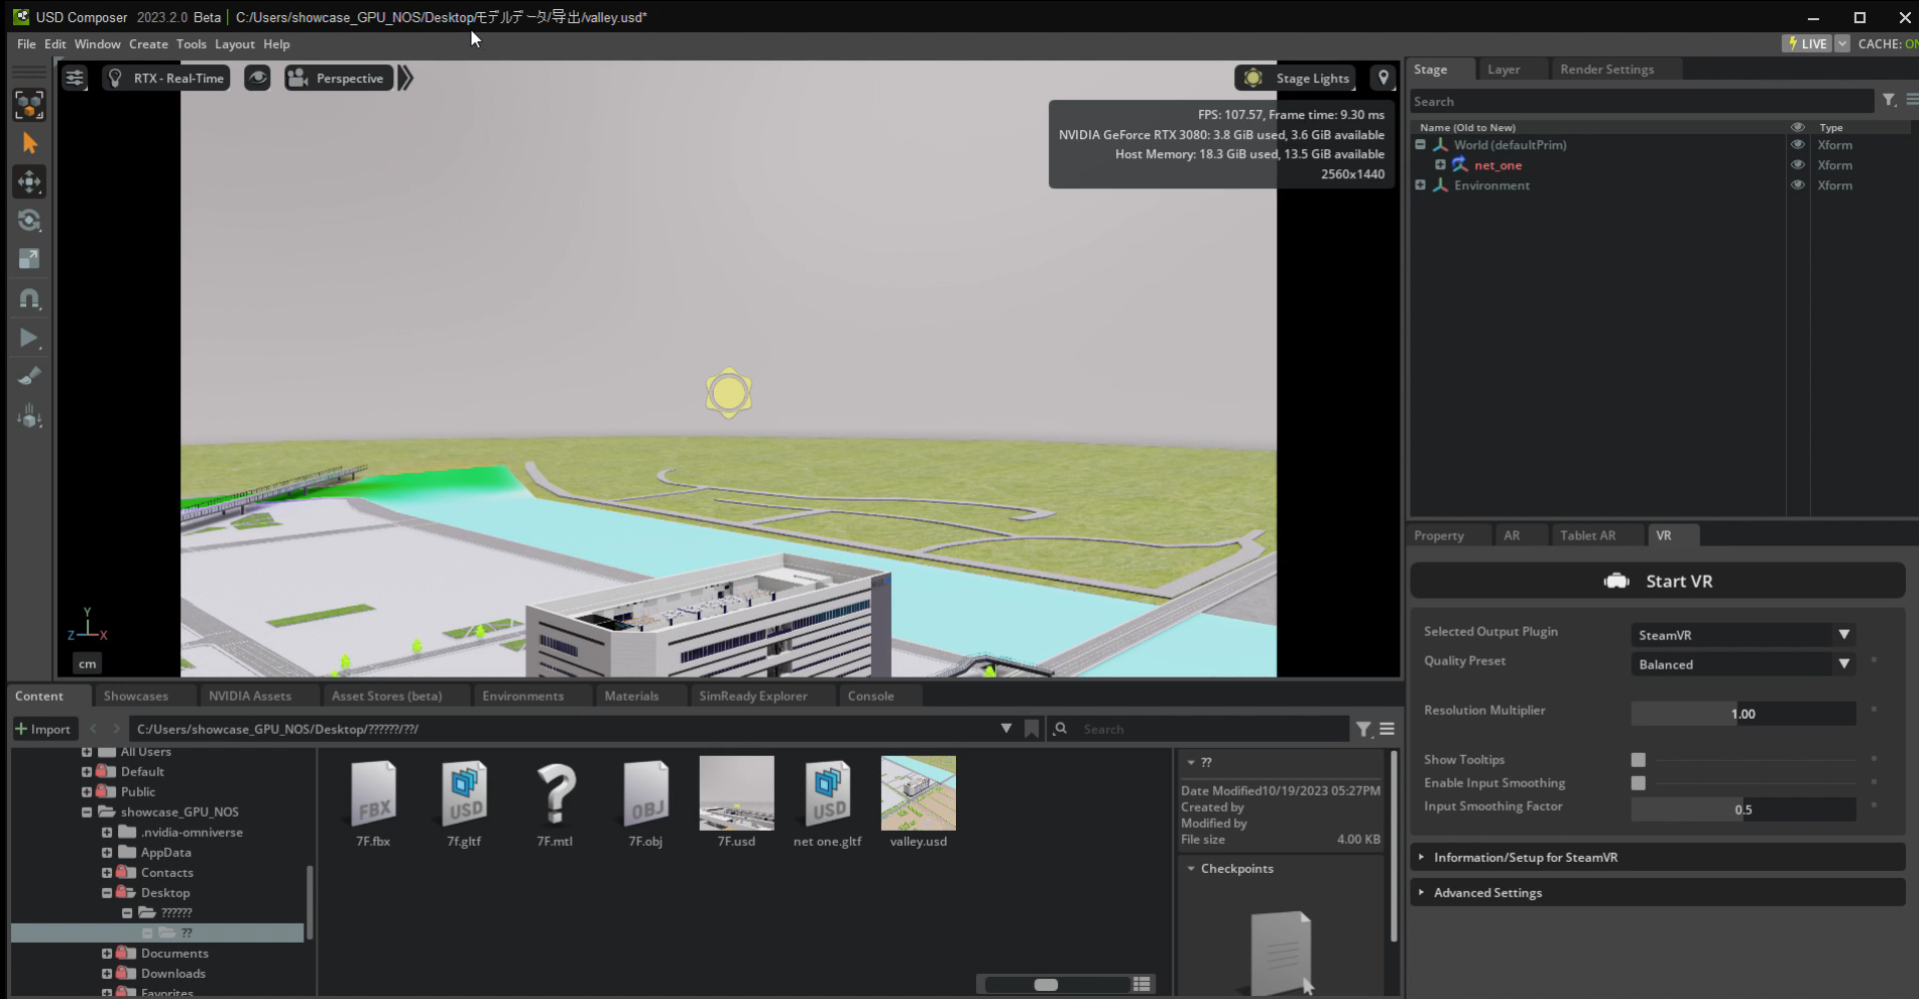Switch to the Render Settings tab

click(x=1607, y=69)
